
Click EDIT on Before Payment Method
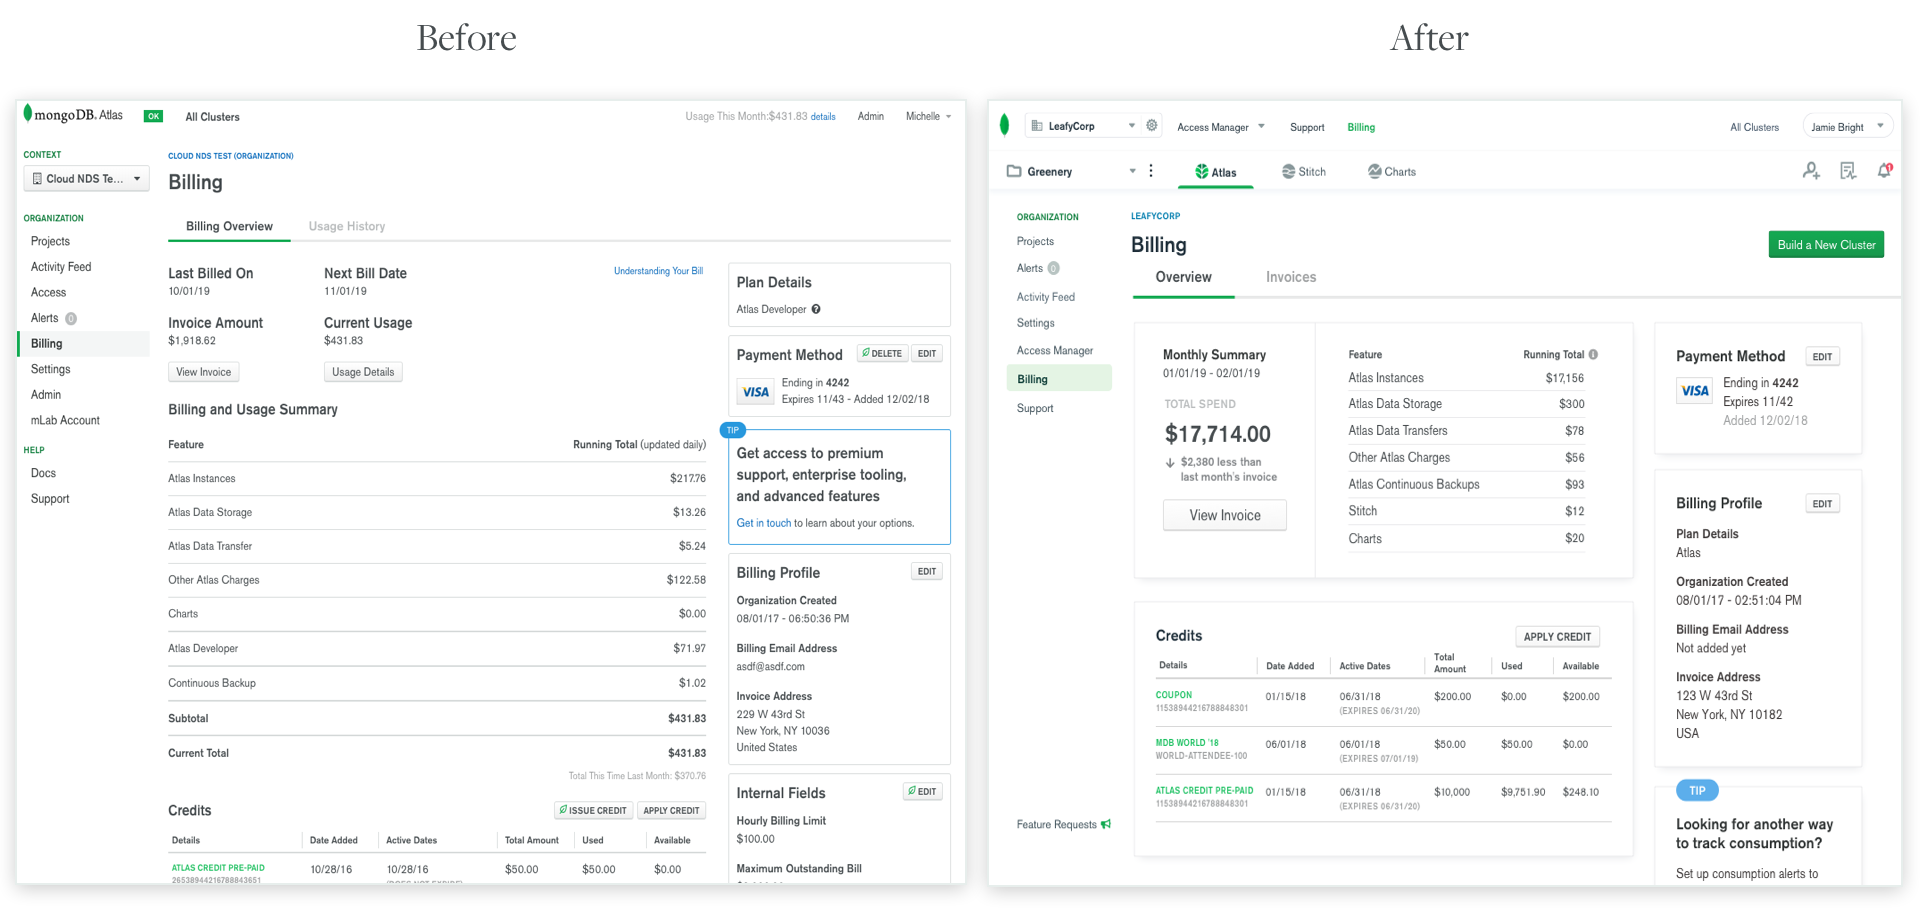coord(927,354)
